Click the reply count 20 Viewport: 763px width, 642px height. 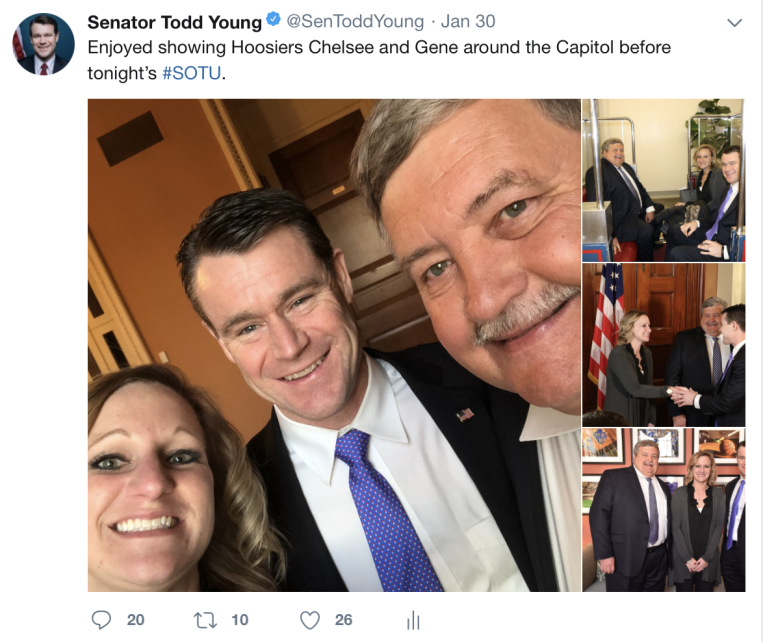[135, 620]
